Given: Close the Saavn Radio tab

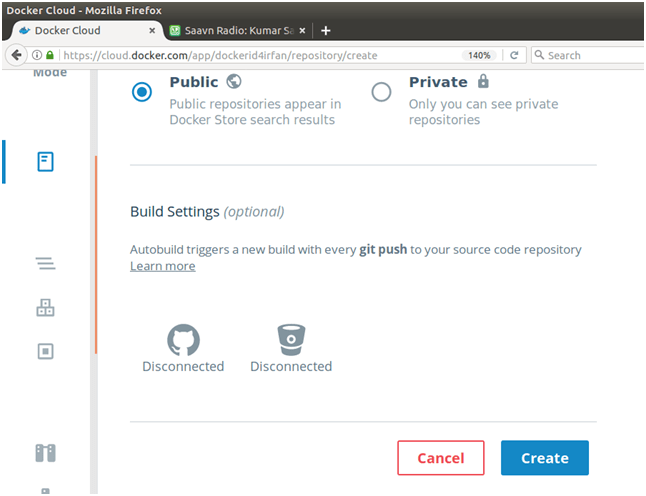Looking at the screenshot, I should pyautogui.click(x=302, y=30).
